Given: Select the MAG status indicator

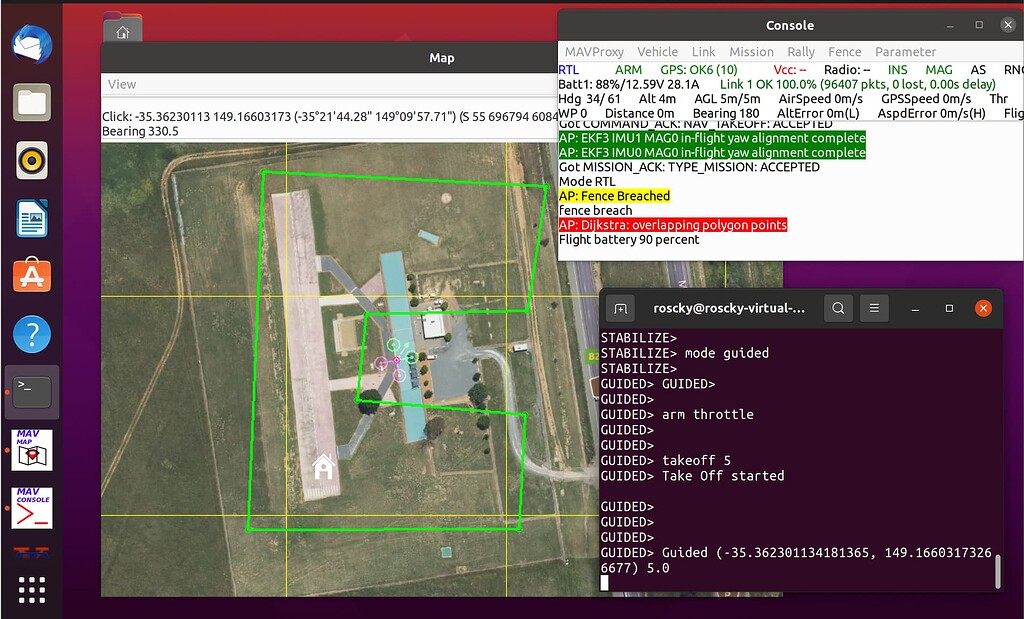Looking at the screenshot, I should (x=936, y=69).
